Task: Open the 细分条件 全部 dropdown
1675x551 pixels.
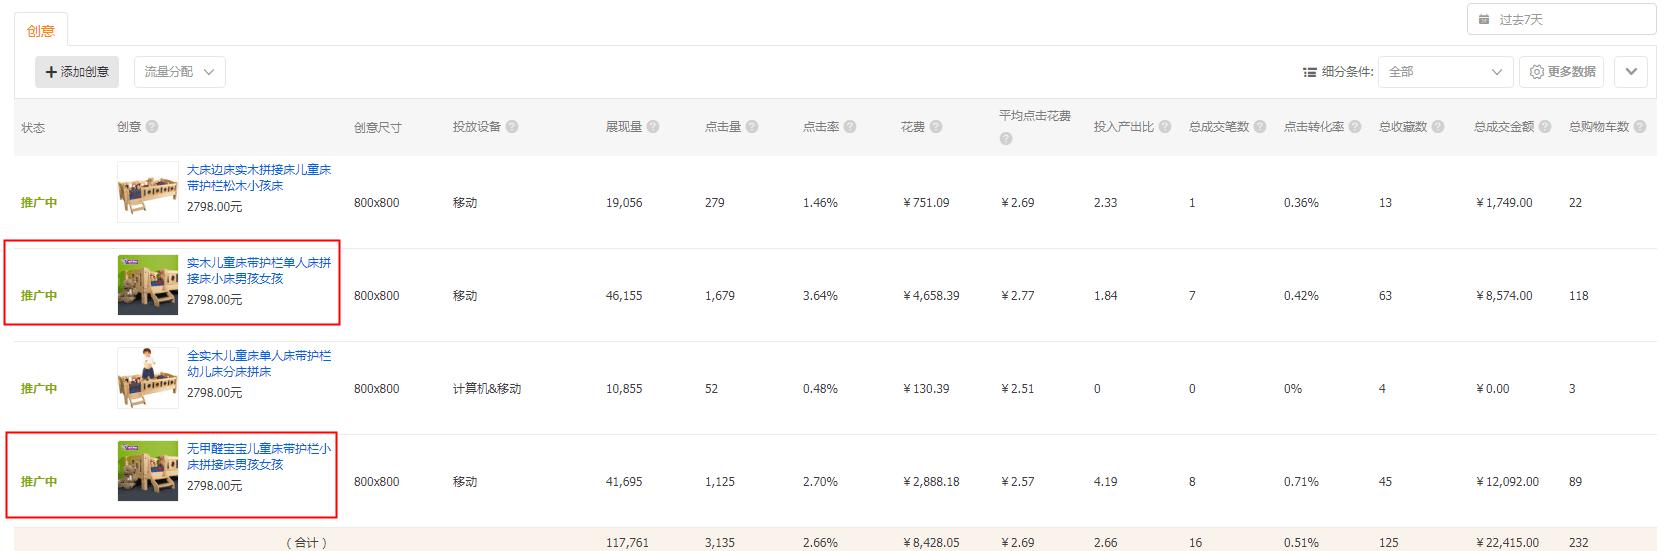Action: click(1446, 72)
